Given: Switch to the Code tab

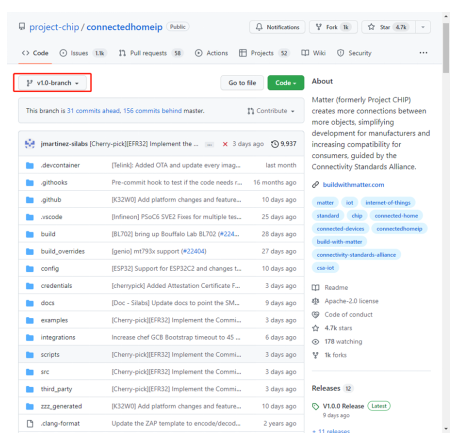Looking at the screenshot, I should point(35,53).
